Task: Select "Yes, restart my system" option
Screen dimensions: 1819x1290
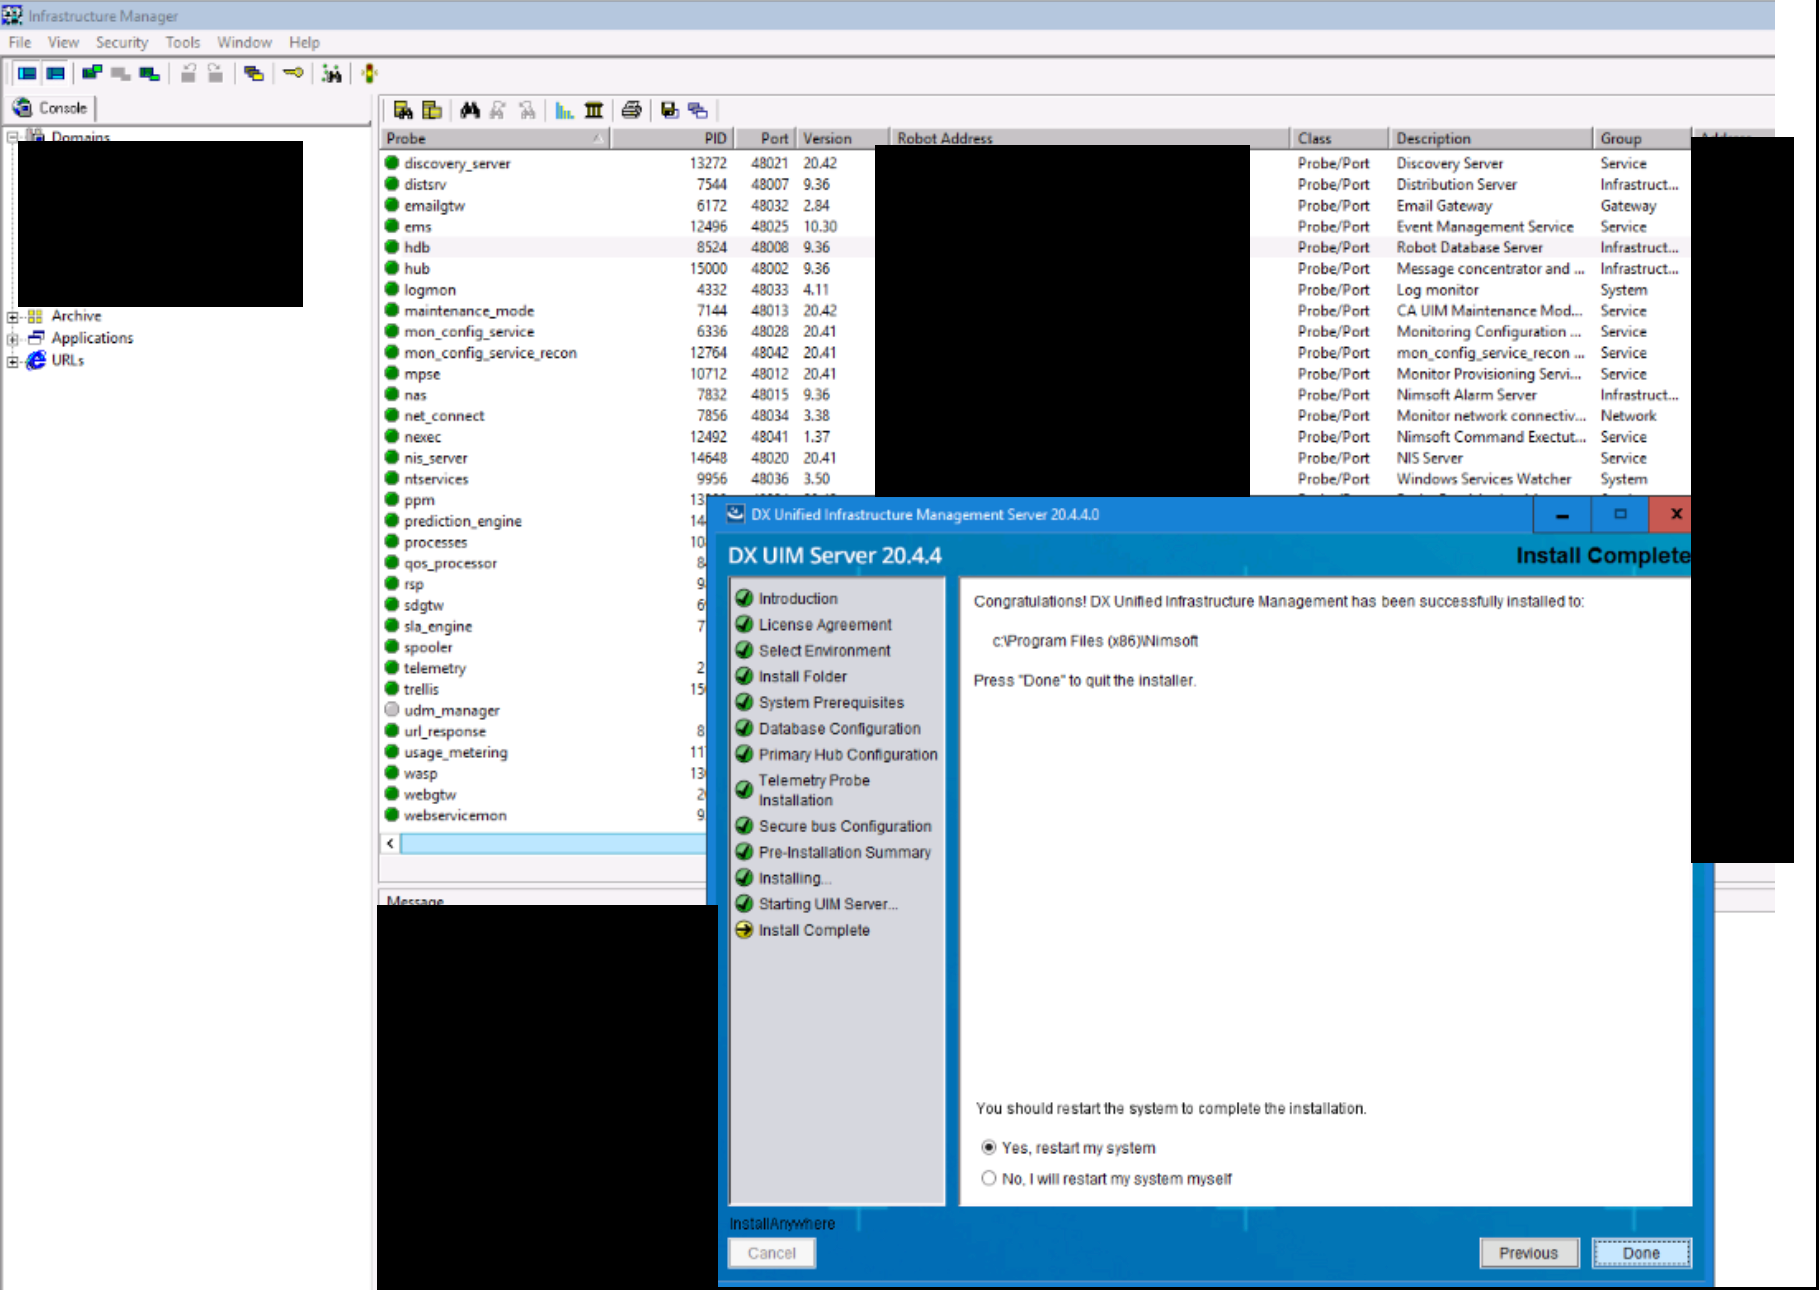Action: point(989,1148)
